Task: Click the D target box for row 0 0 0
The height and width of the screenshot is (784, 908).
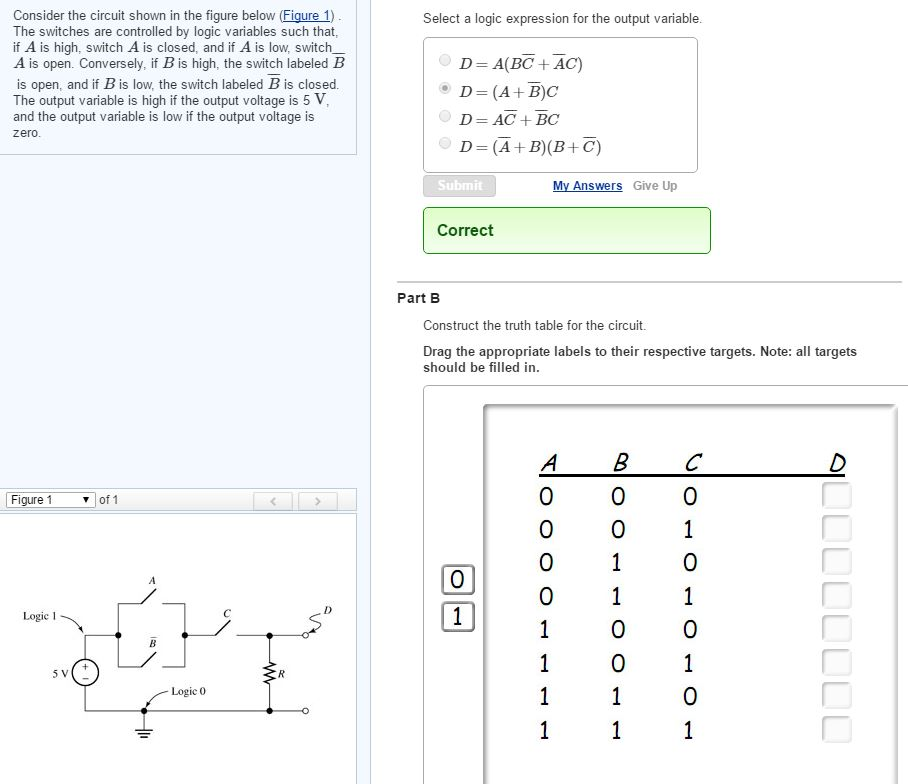Action: (837, 496)
